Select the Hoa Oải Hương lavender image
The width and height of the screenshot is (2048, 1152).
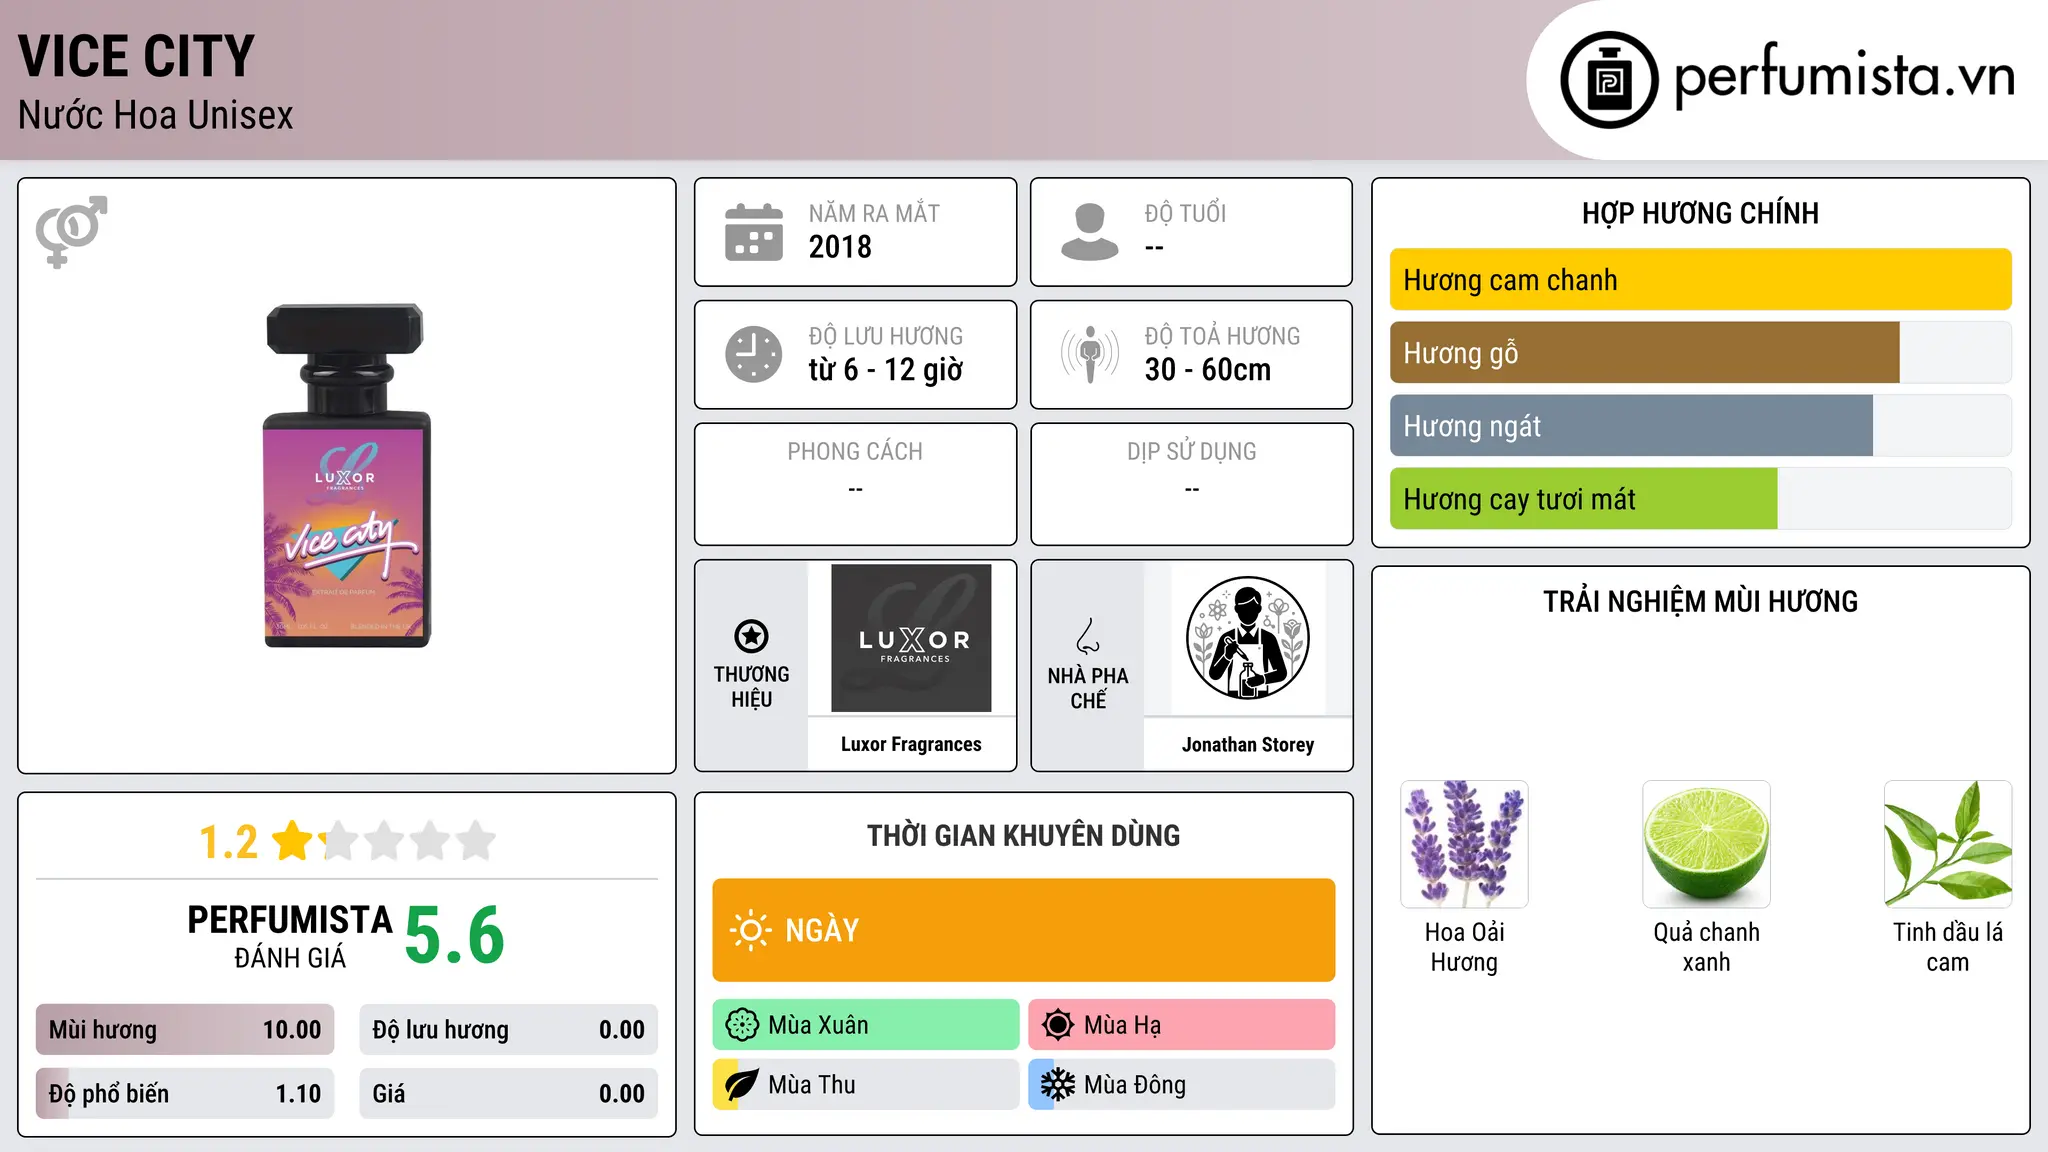[x=1464, y=844]
